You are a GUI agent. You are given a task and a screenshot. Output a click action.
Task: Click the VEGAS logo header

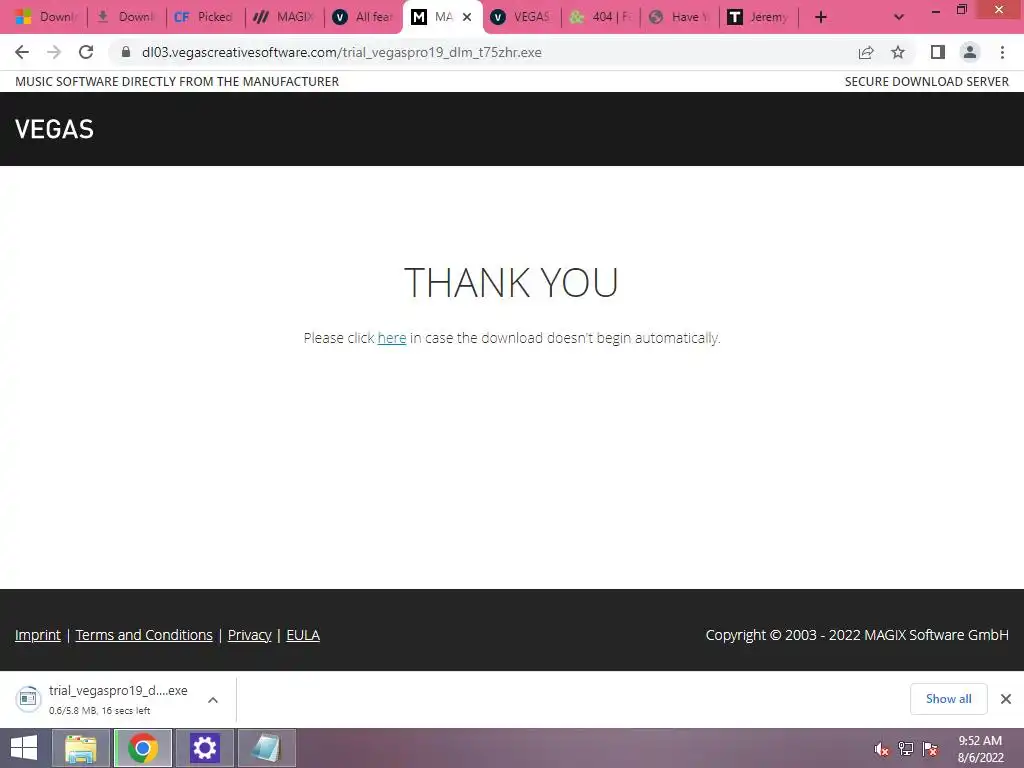[54, 129]
